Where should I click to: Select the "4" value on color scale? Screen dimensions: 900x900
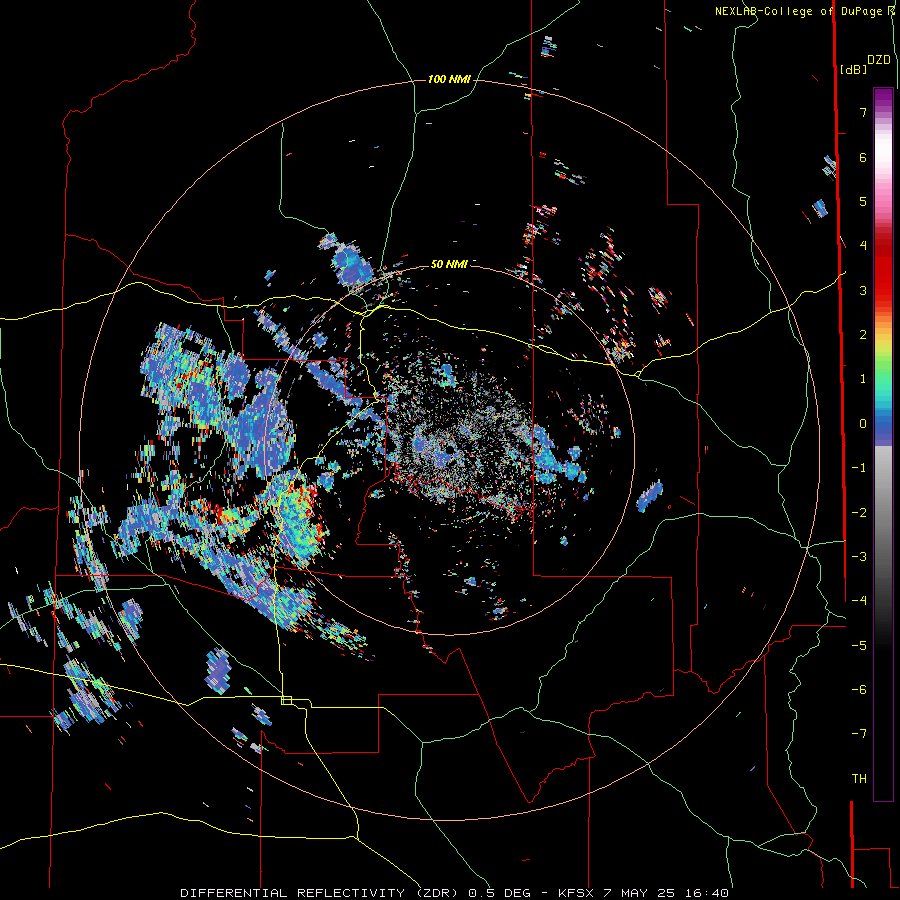[863, 246]
